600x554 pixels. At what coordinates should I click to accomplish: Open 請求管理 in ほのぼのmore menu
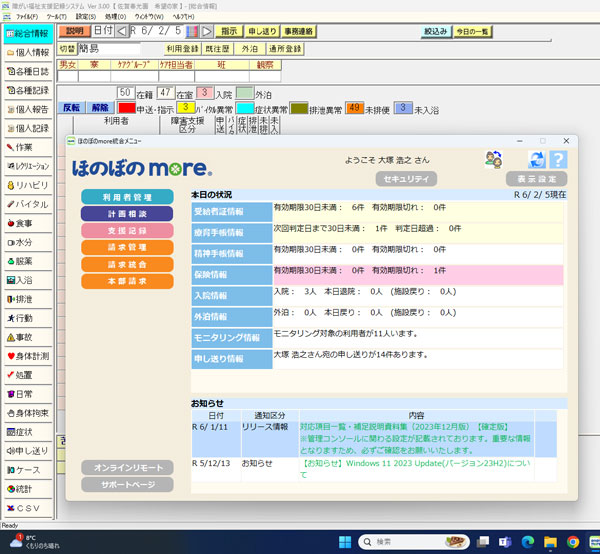tap(127, 248)
